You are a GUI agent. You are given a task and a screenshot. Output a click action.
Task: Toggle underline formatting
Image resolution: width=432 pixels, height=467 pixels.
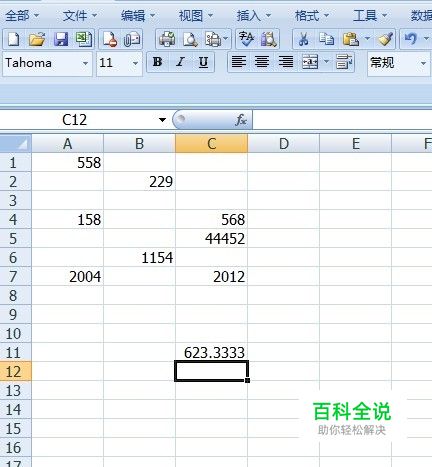click(x=203, y=62)
